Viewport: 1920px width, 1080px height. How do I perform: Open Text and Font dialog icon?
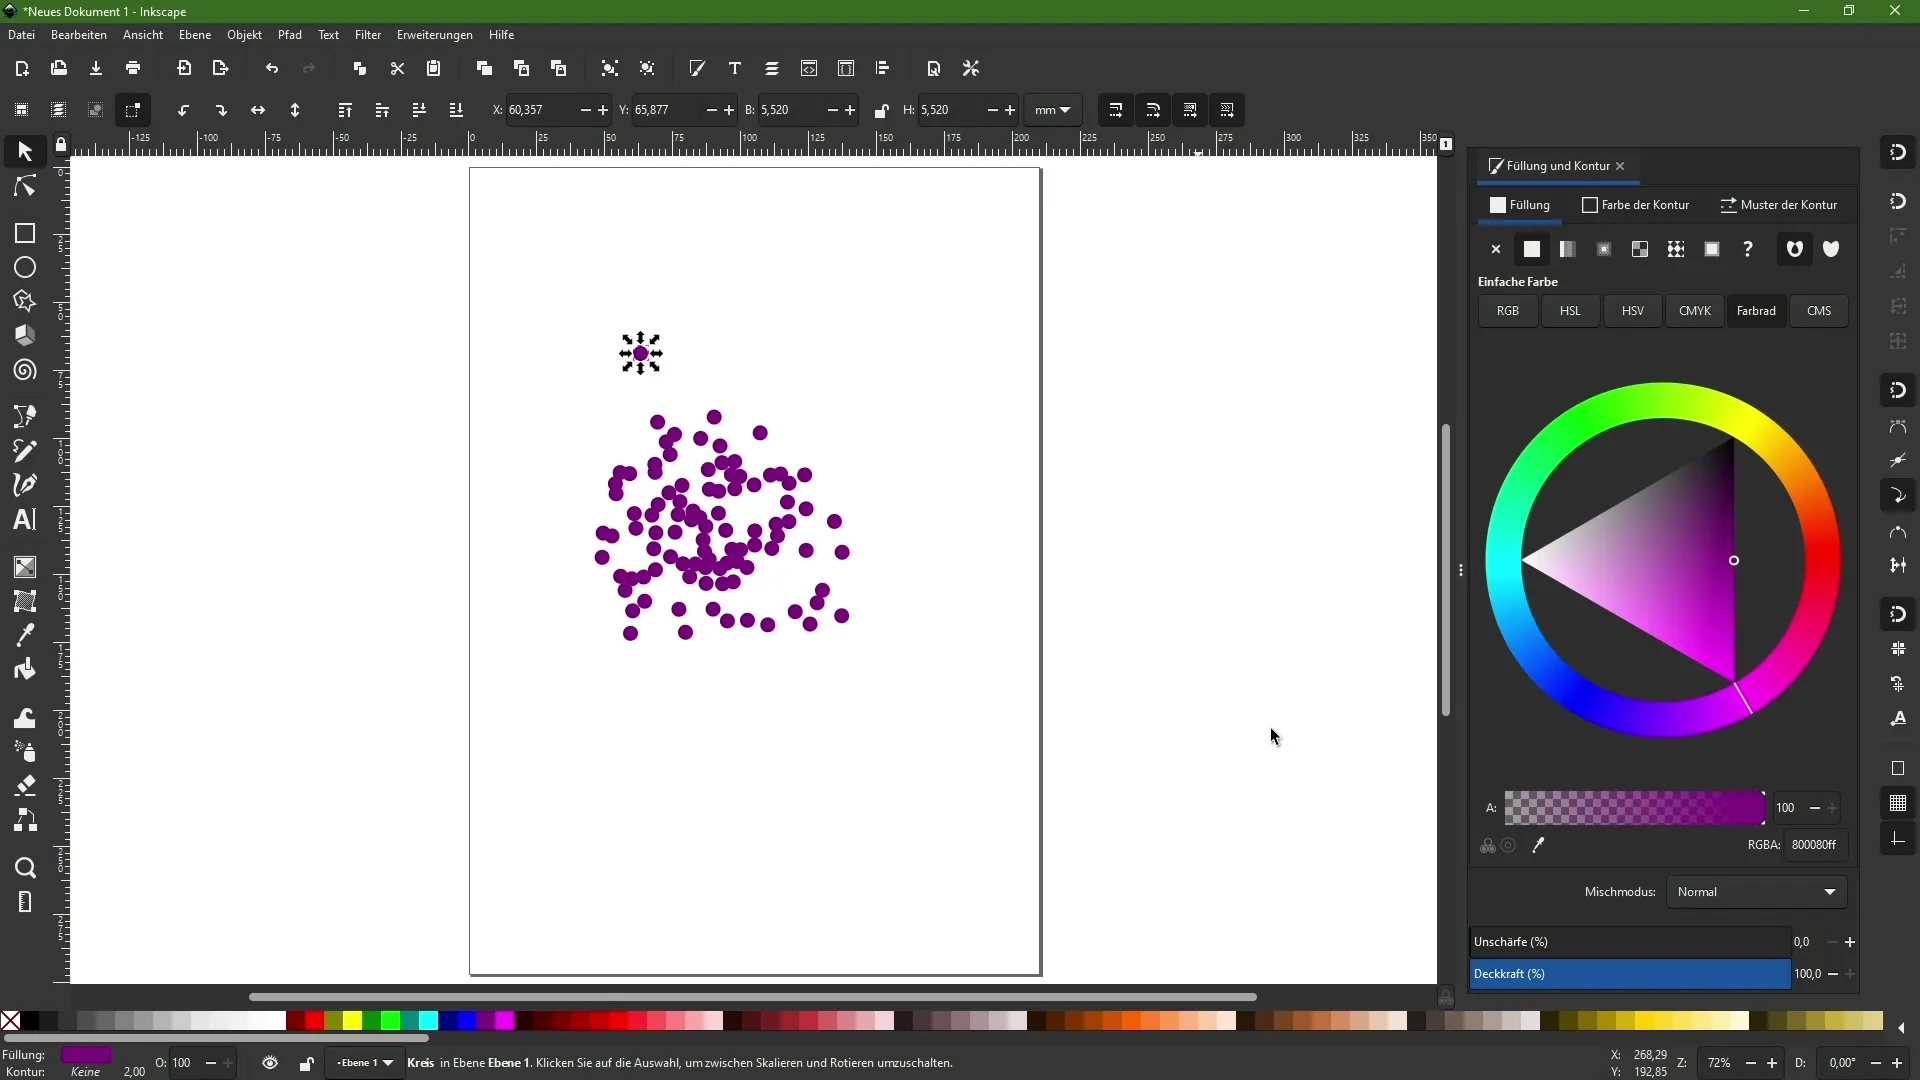pos(735,68)
